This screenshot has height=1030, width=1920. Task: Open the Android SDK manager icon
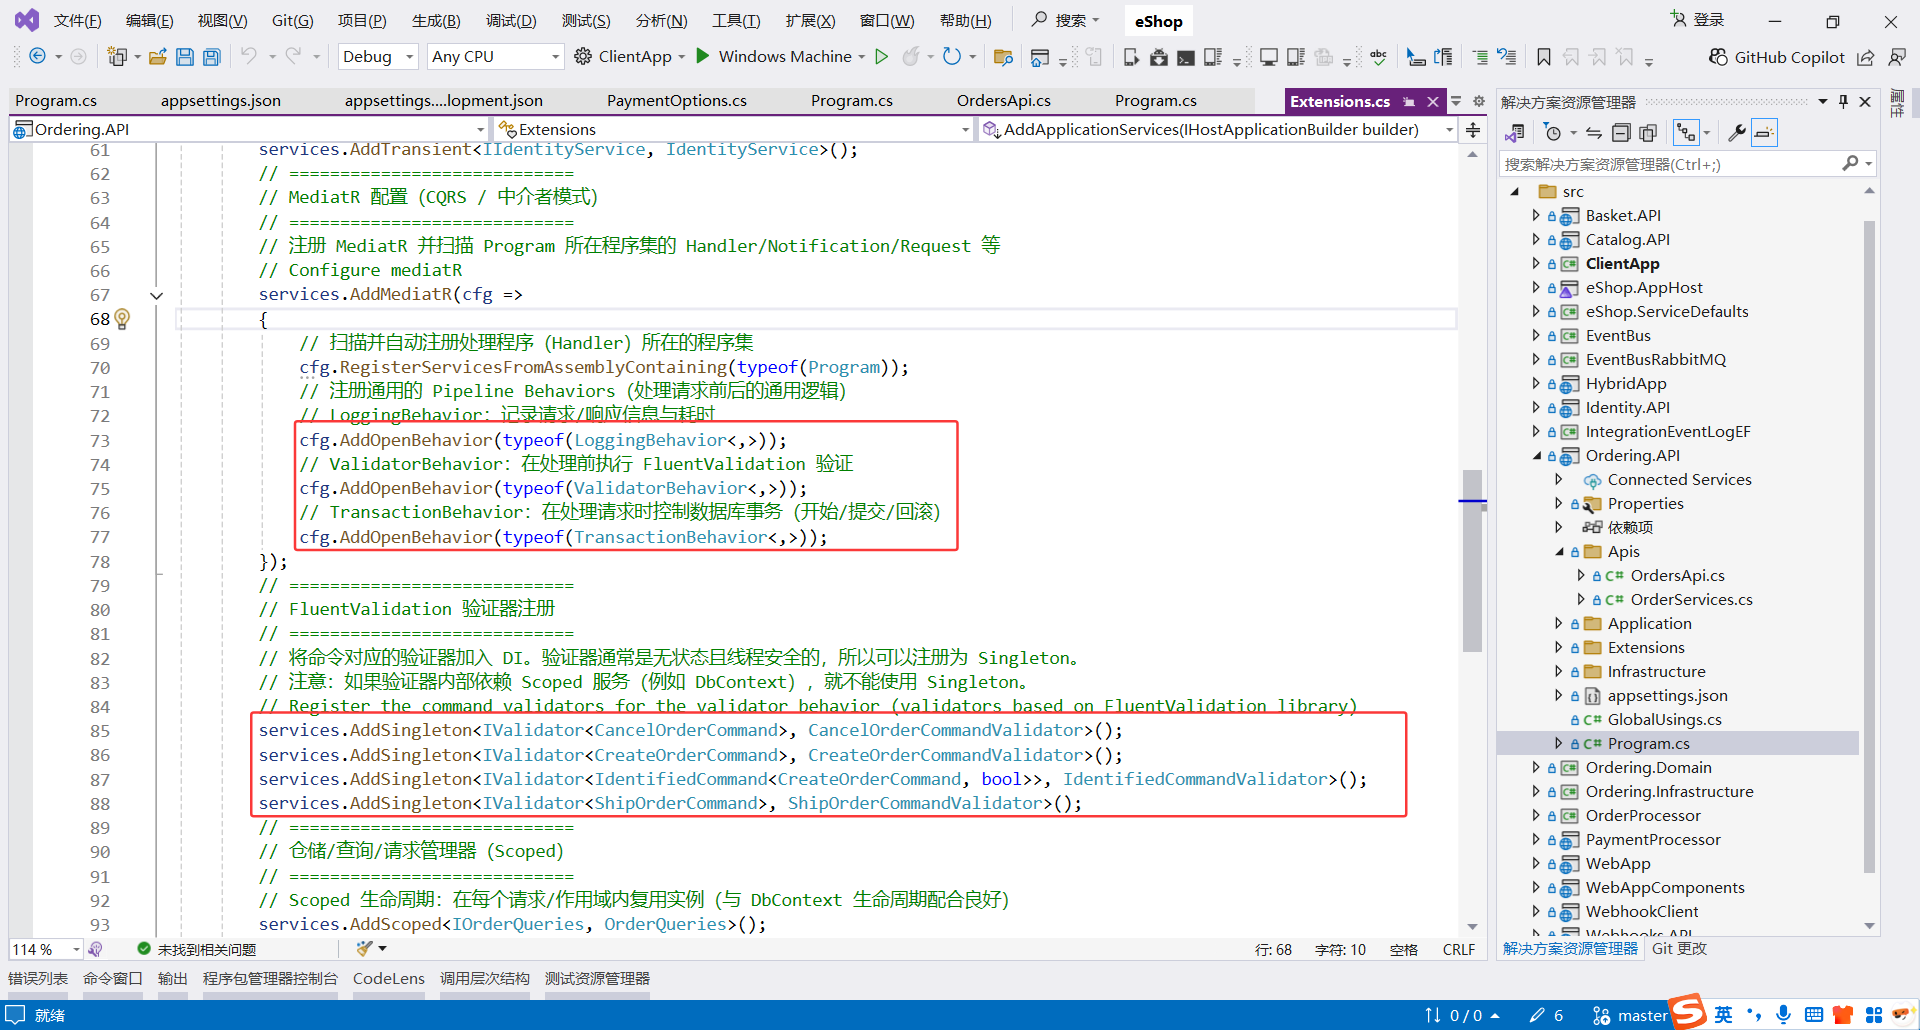(1158, 57)
